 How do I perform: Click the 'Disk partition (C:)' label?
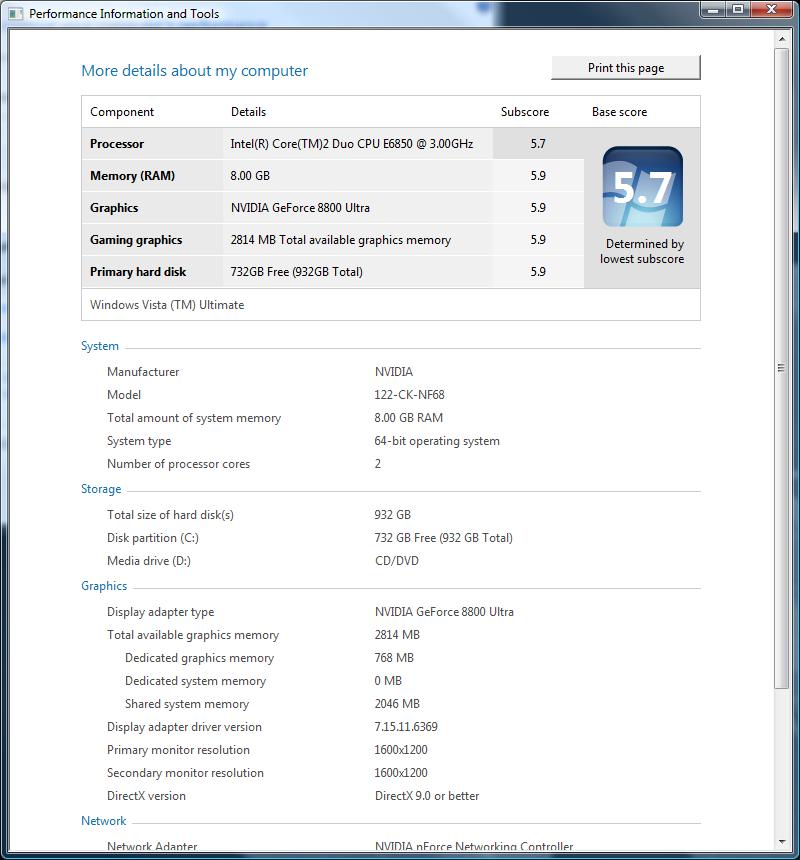pos(153,538)
